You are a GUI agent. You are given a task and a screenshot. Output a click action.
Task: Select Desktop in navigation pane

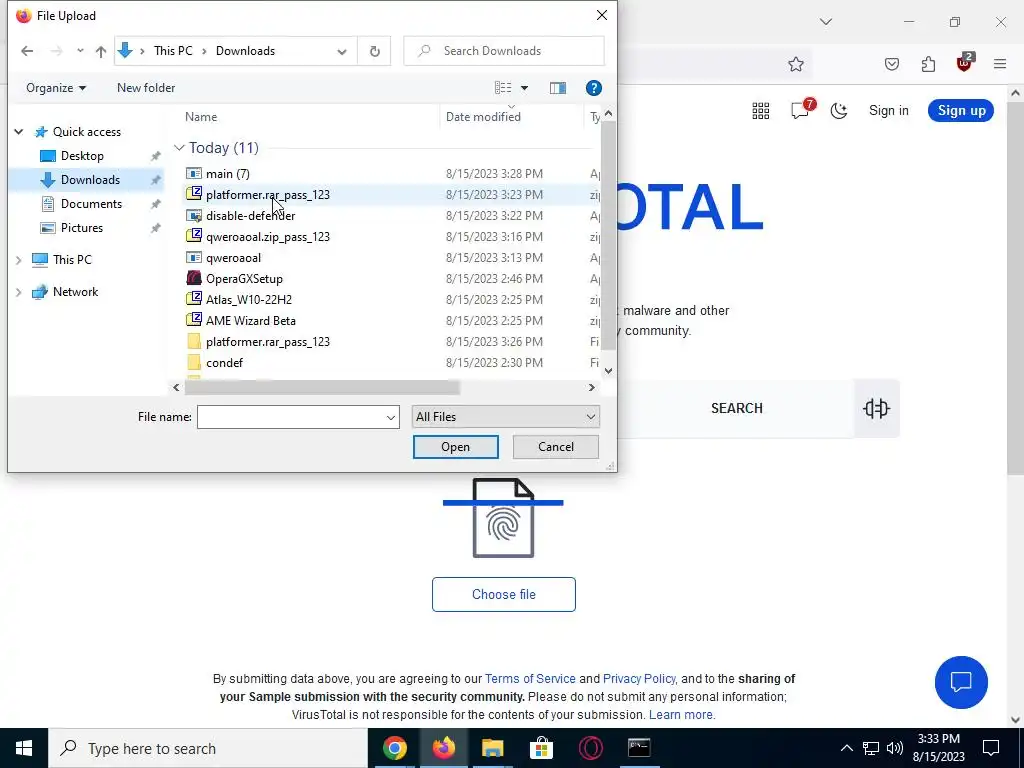(x=82, y=155)
